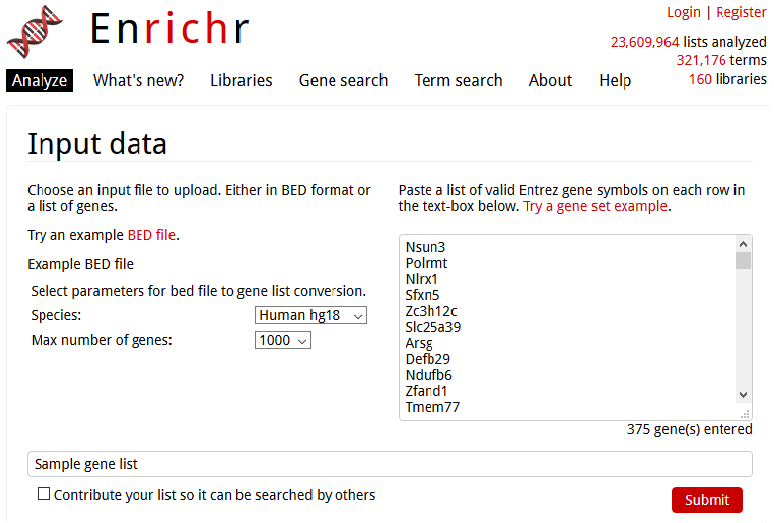Image resolution: width=774 pixels, height=523 pixels.
Task: Go to the Libraries page
Action: (241, 80)
